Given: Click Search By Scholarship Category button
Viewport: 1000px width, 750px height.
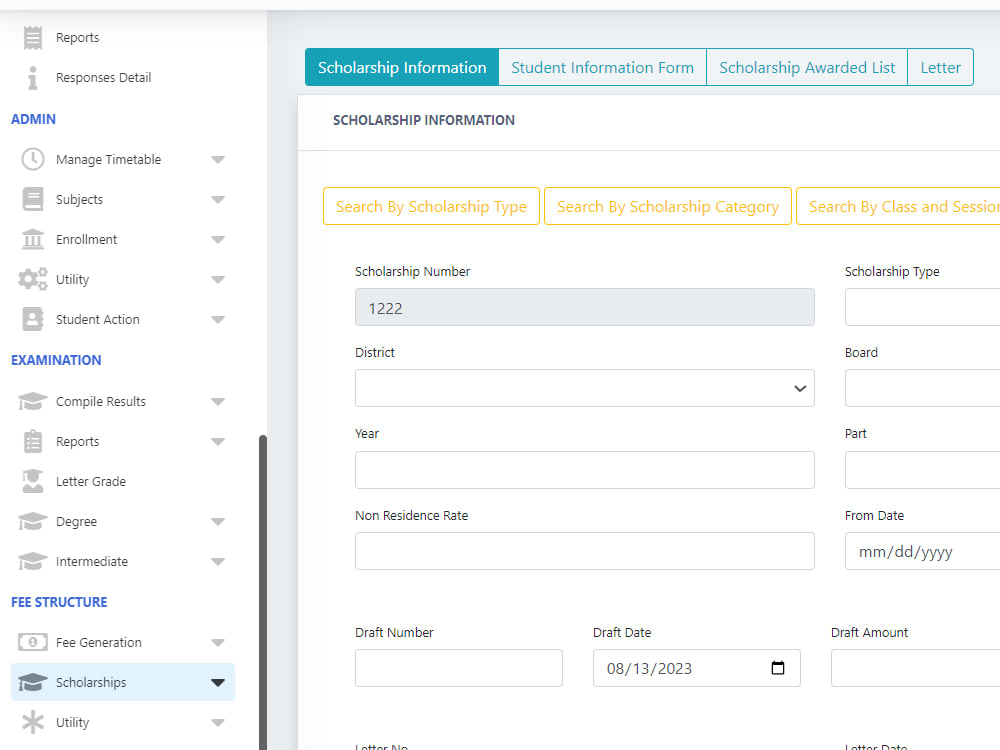Looking at the screenshot, I should [667, 206].
